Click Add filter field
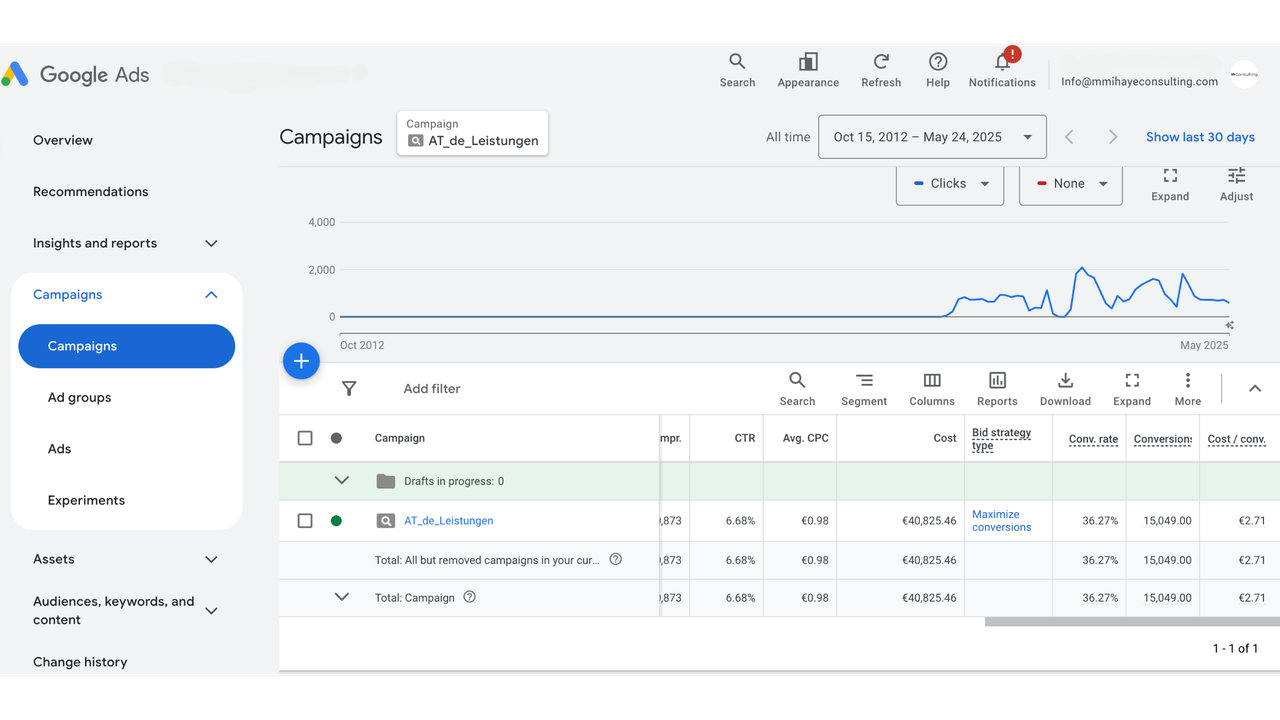This screenshot has height=720, width=1280. 432,389
